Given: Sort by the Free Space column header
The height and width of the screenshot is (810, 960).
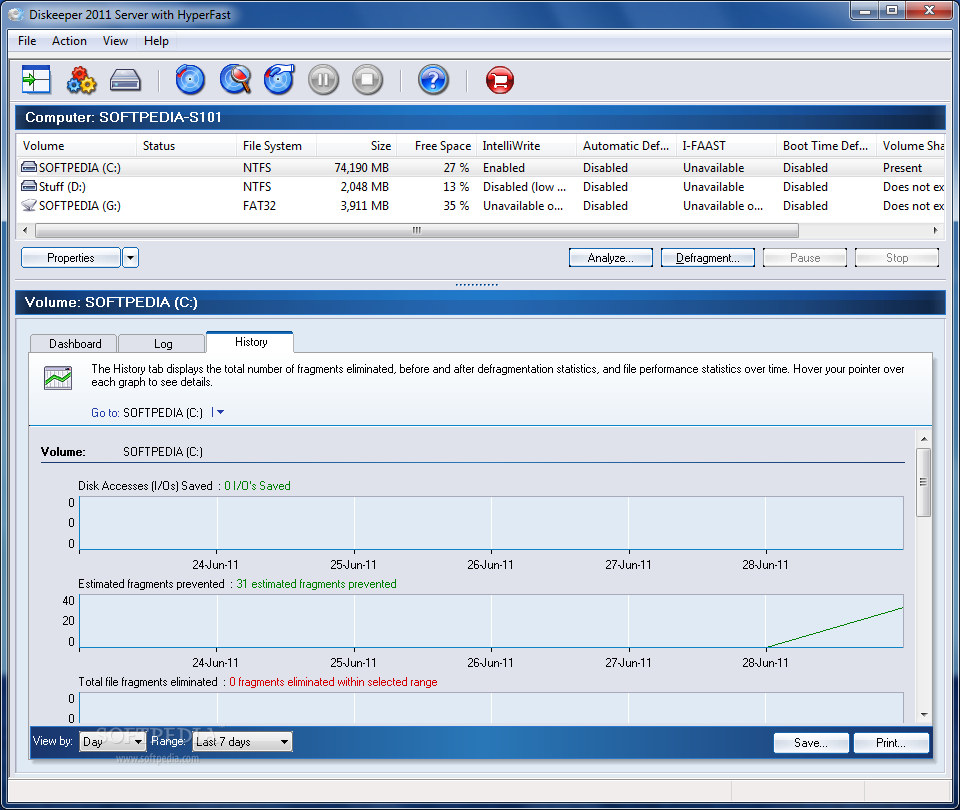Looking at the screenshot, I should pyautogui.click(x=436, y=146).
